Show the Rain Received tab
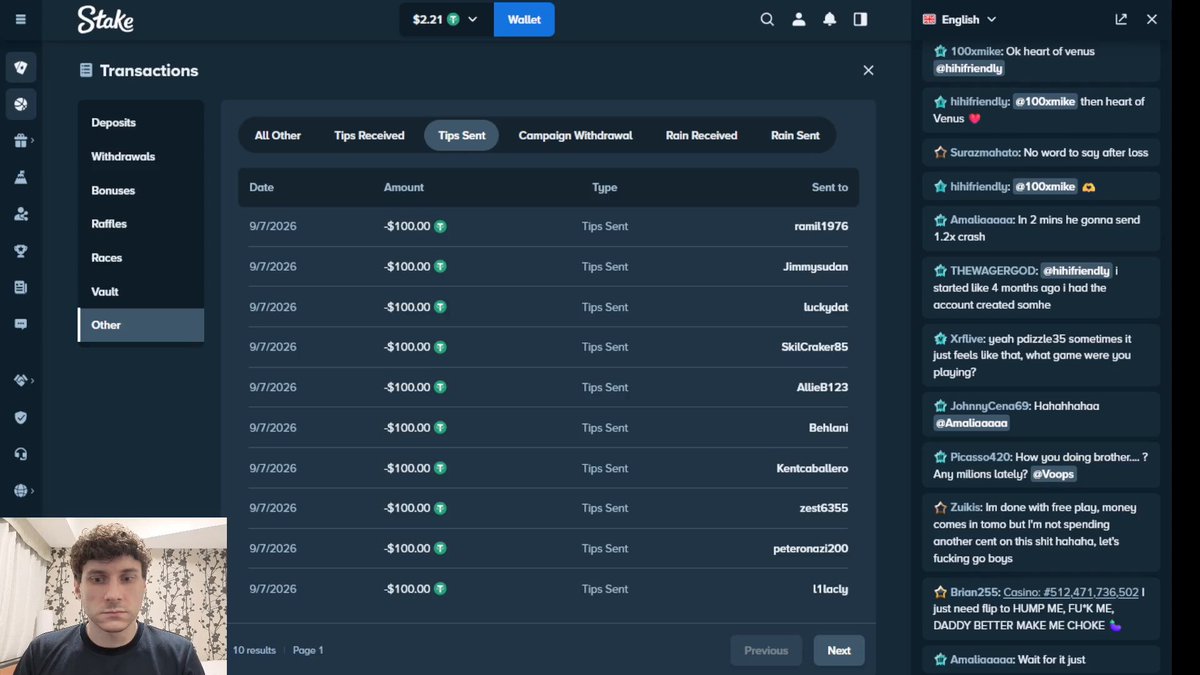The height and width of the screenshot is (675, 1200). tap(701, 135)
